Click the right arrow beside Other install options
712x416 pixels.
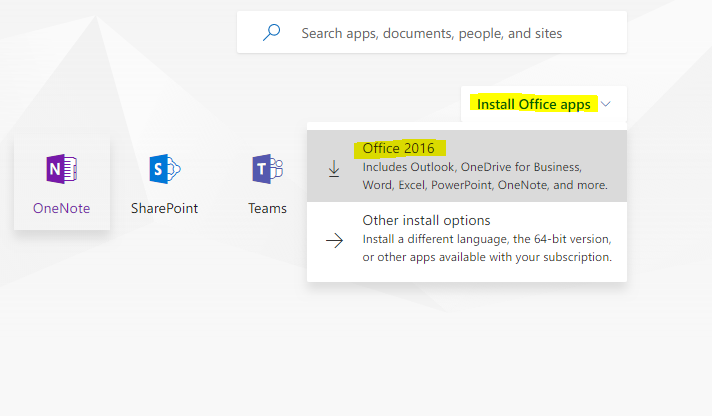(335, 240)
